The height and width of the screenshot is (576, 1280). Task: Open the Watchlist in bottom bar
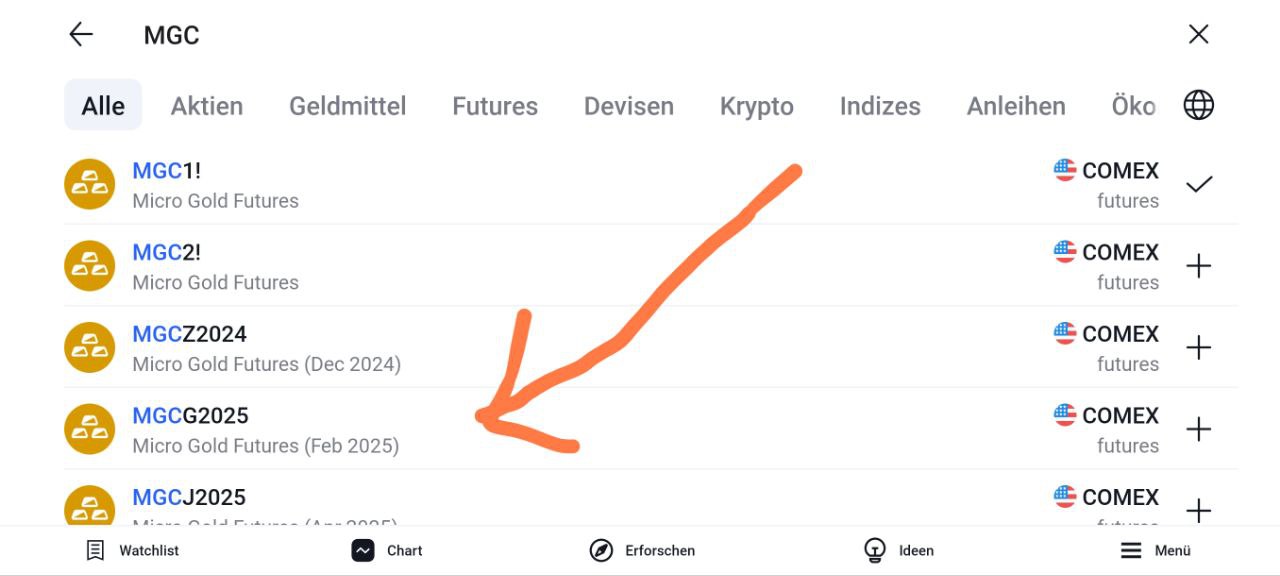(x=133, y=550)
